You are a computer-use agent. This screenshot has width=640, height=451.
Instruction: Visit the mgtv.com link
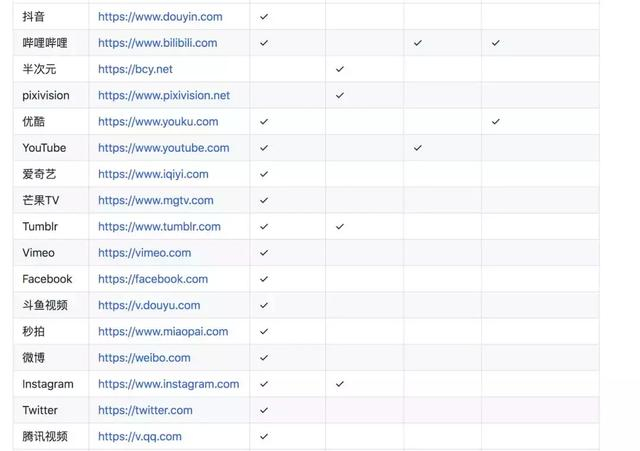pyautogui.click(x=156, y=200)
